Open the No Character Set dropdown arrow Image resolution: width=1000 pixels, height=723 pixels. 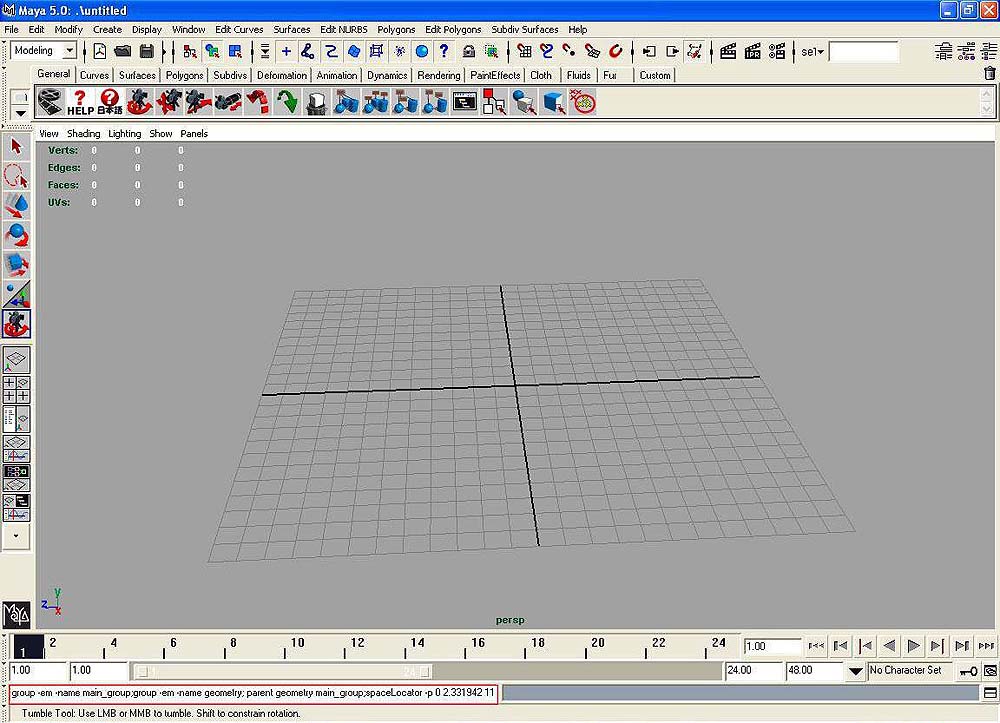[x=856, y=671]
